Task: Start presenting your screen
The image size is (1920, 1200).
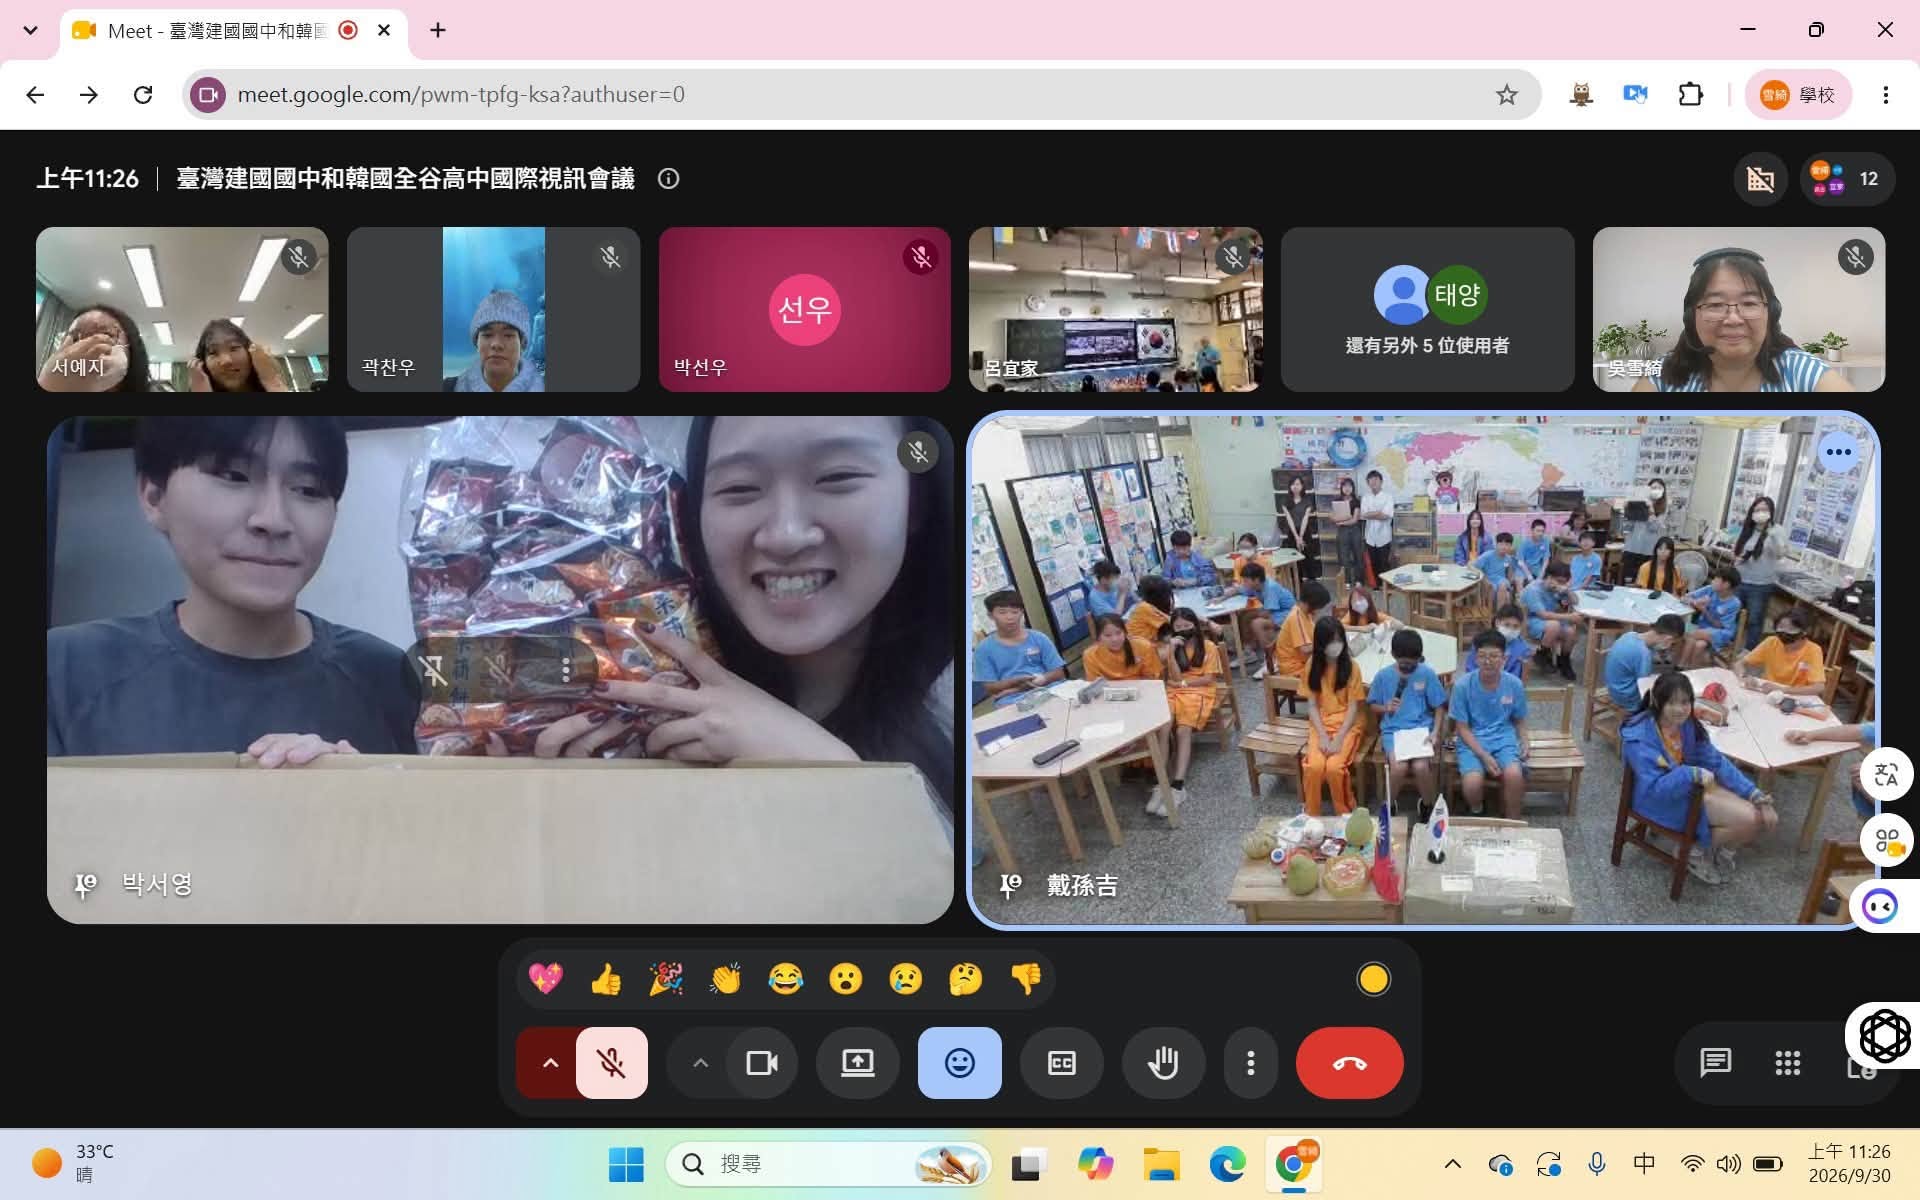Action: click(858, 1063)
